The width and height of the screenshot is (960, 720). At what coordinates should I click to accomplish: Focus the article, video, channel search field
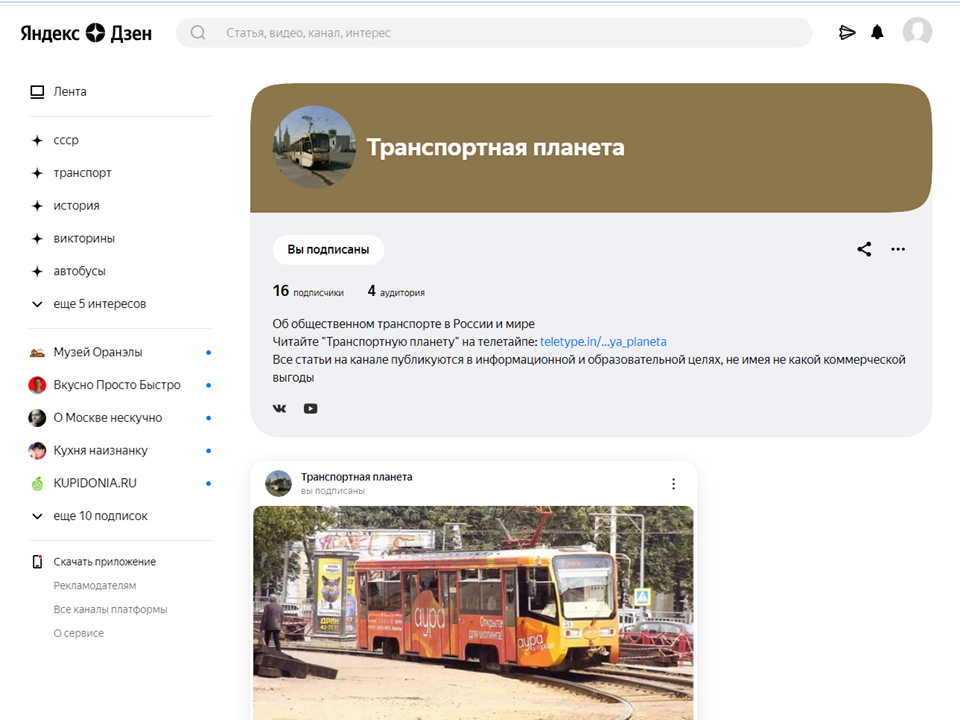(x=494, y=32)
